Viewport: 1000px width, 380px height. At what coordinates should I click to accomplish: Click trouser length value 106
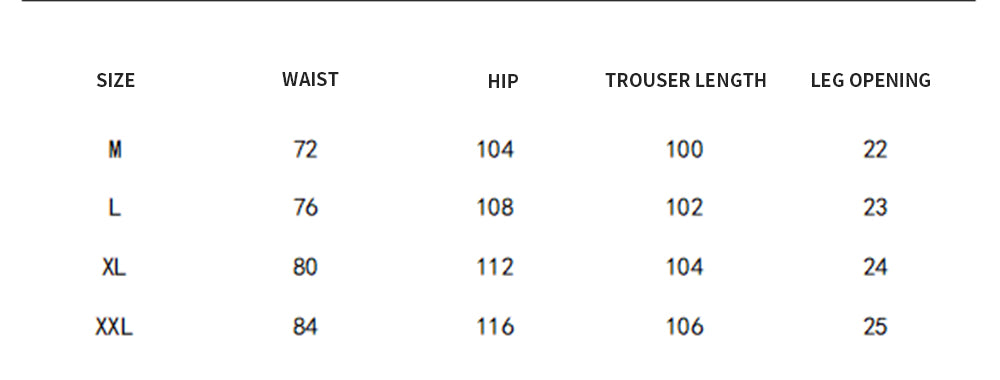(685, 326)
